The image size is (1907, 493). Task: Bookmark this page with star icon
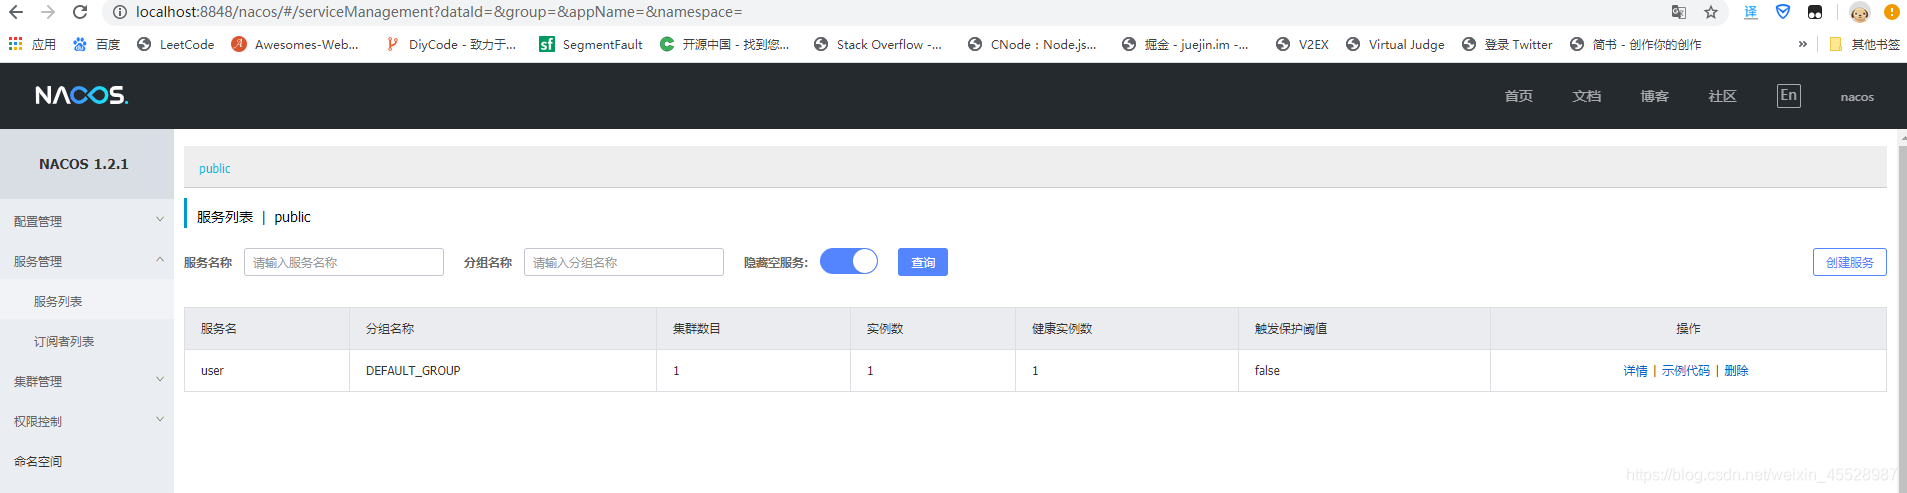tap(1711, 12)
